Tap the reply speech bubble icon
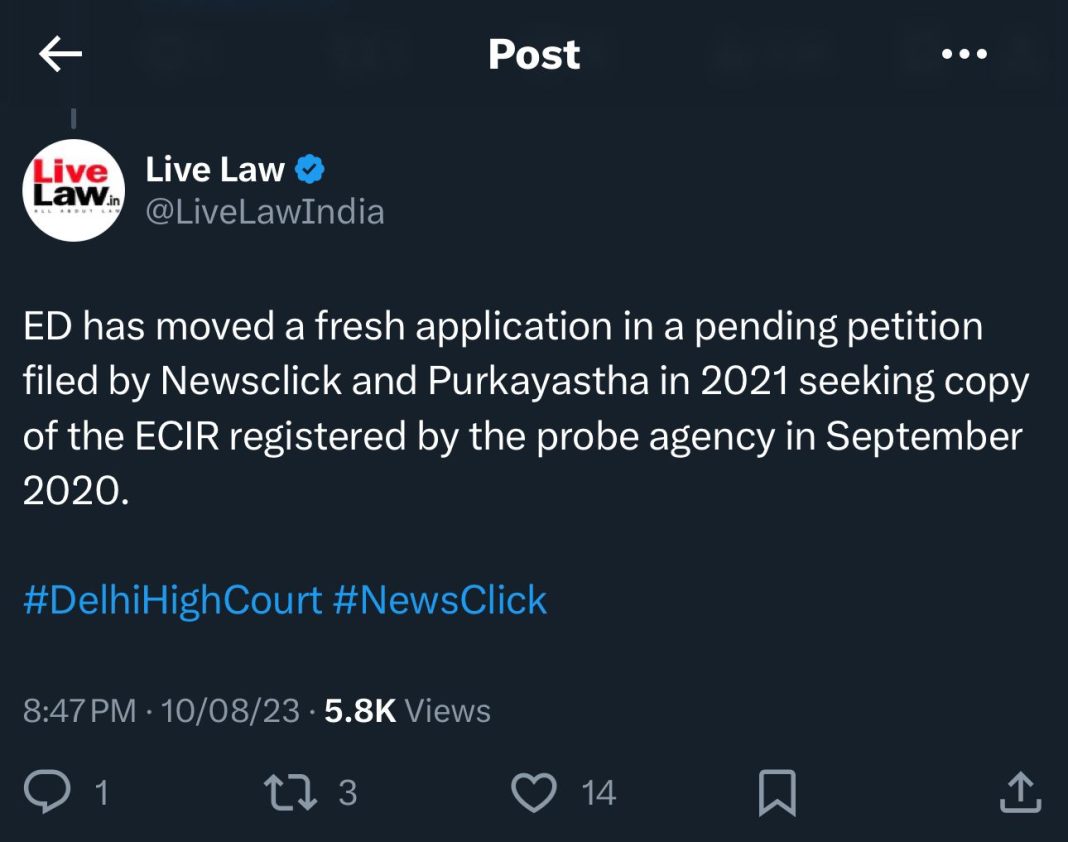The height and width of the screenshot is (842, 1068). 47,792
